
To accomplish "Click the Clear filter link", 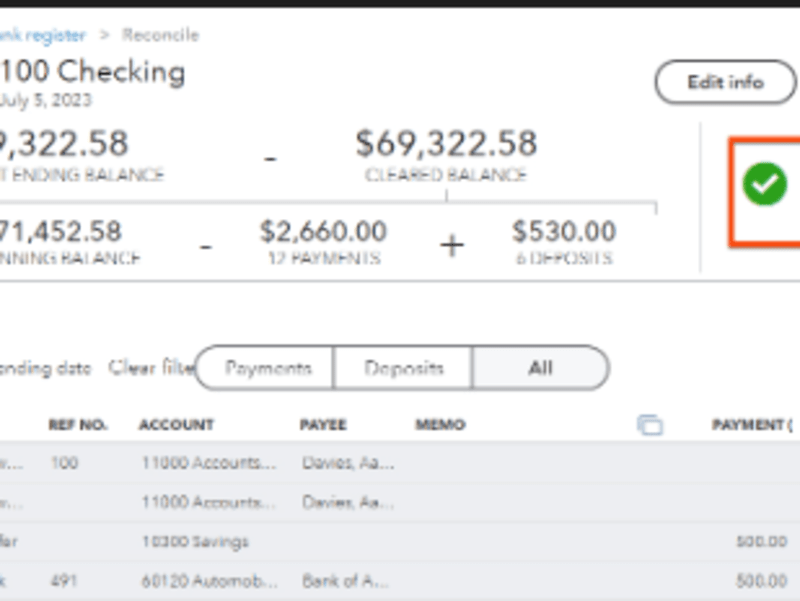I will (x=152, y=367).
